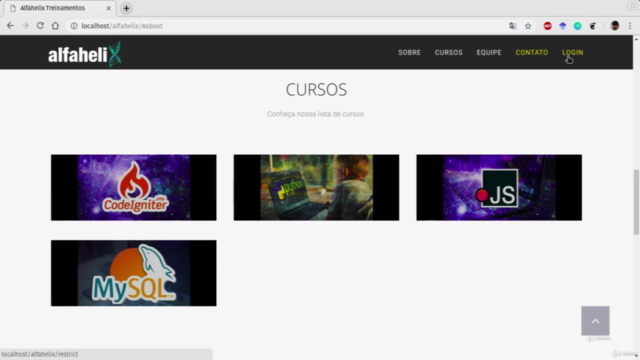
Task: Click the page vertical scrollbar thumb
Action: pos(636,202)
